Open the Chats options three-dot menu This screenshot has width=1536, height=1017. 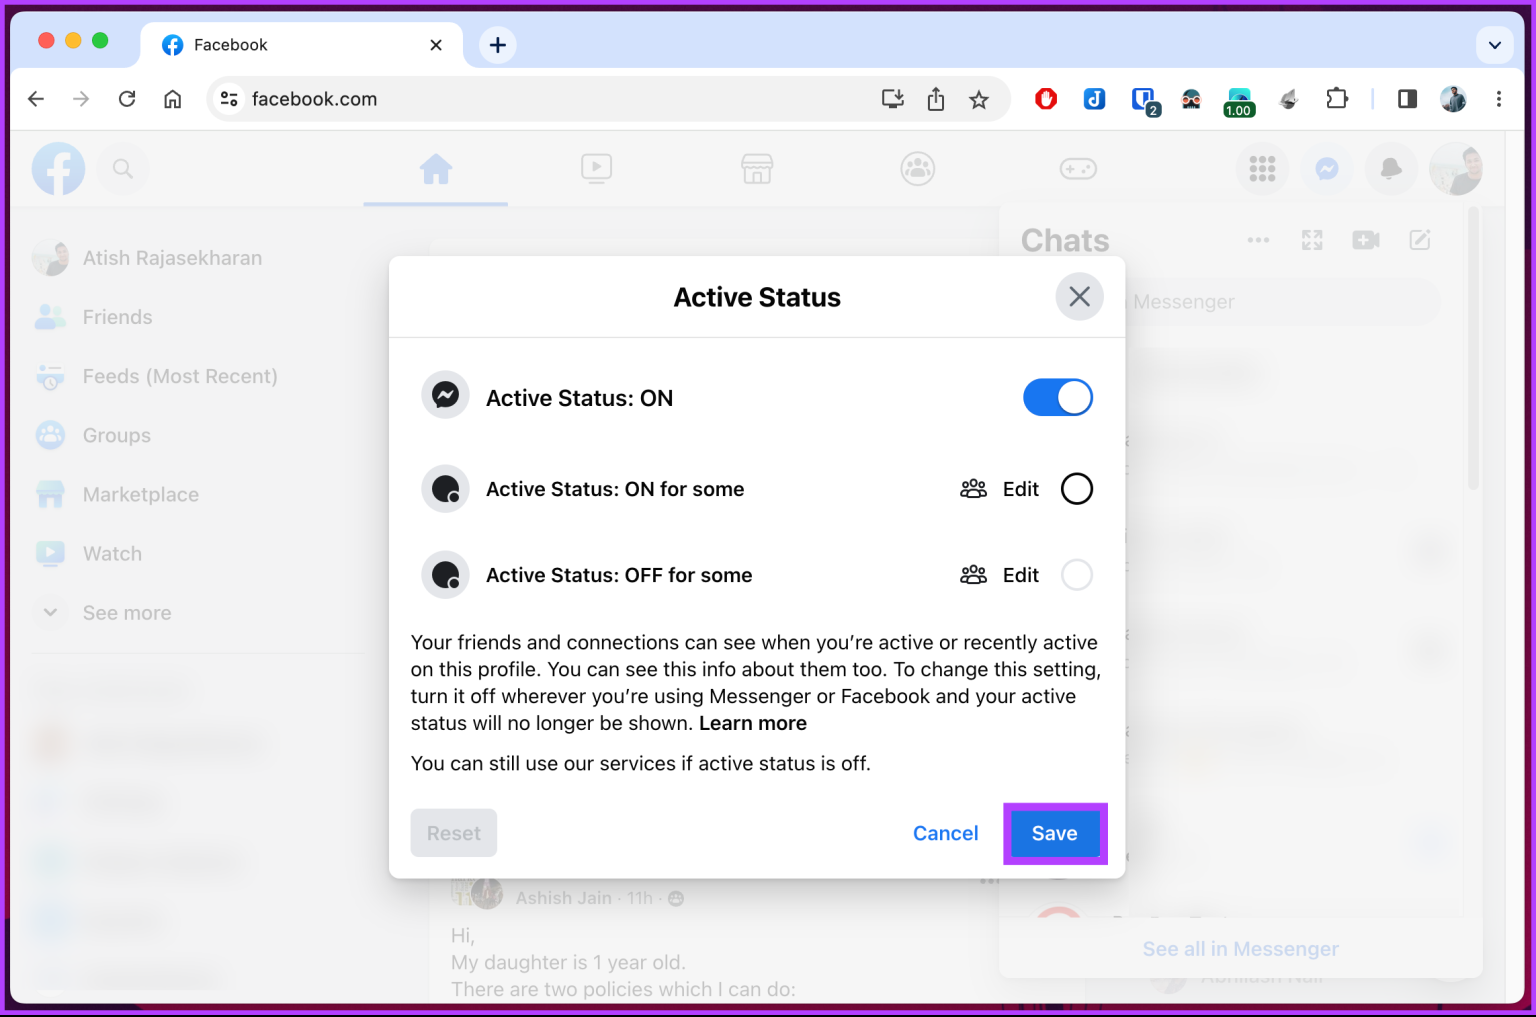point(1258,240)
